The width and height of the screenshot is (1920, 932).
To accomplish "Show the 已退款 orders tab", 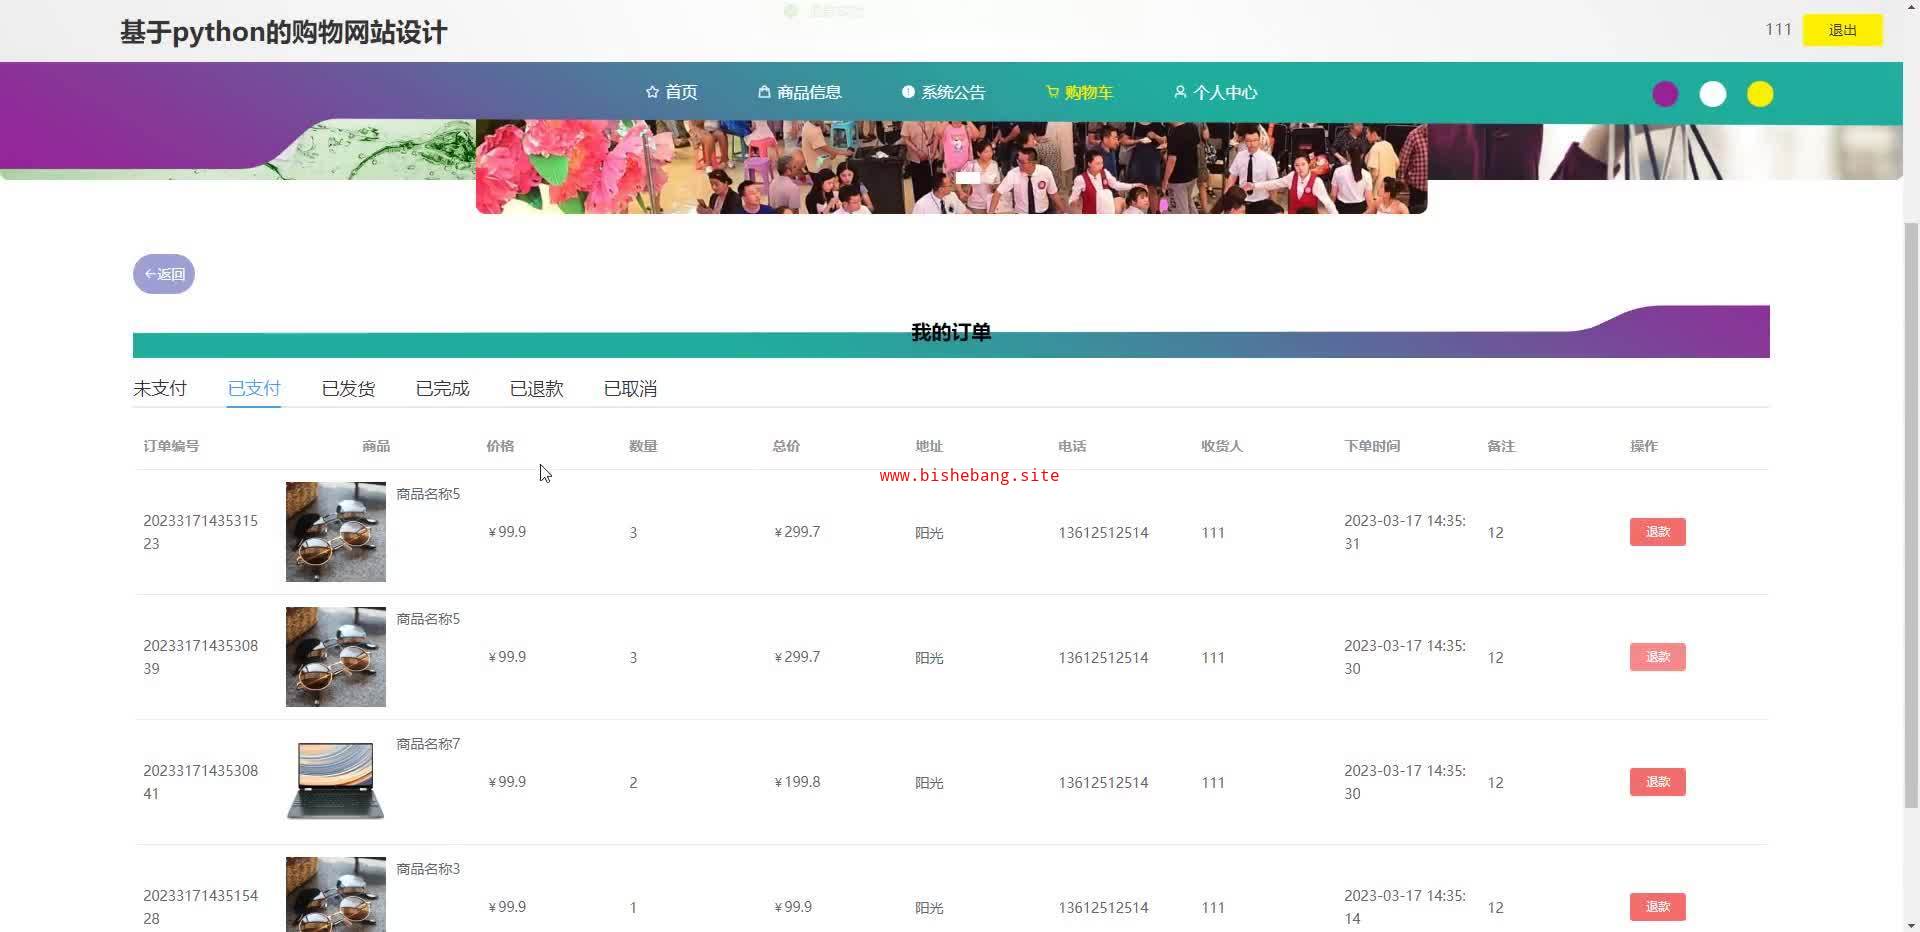I will click(536, 389).
